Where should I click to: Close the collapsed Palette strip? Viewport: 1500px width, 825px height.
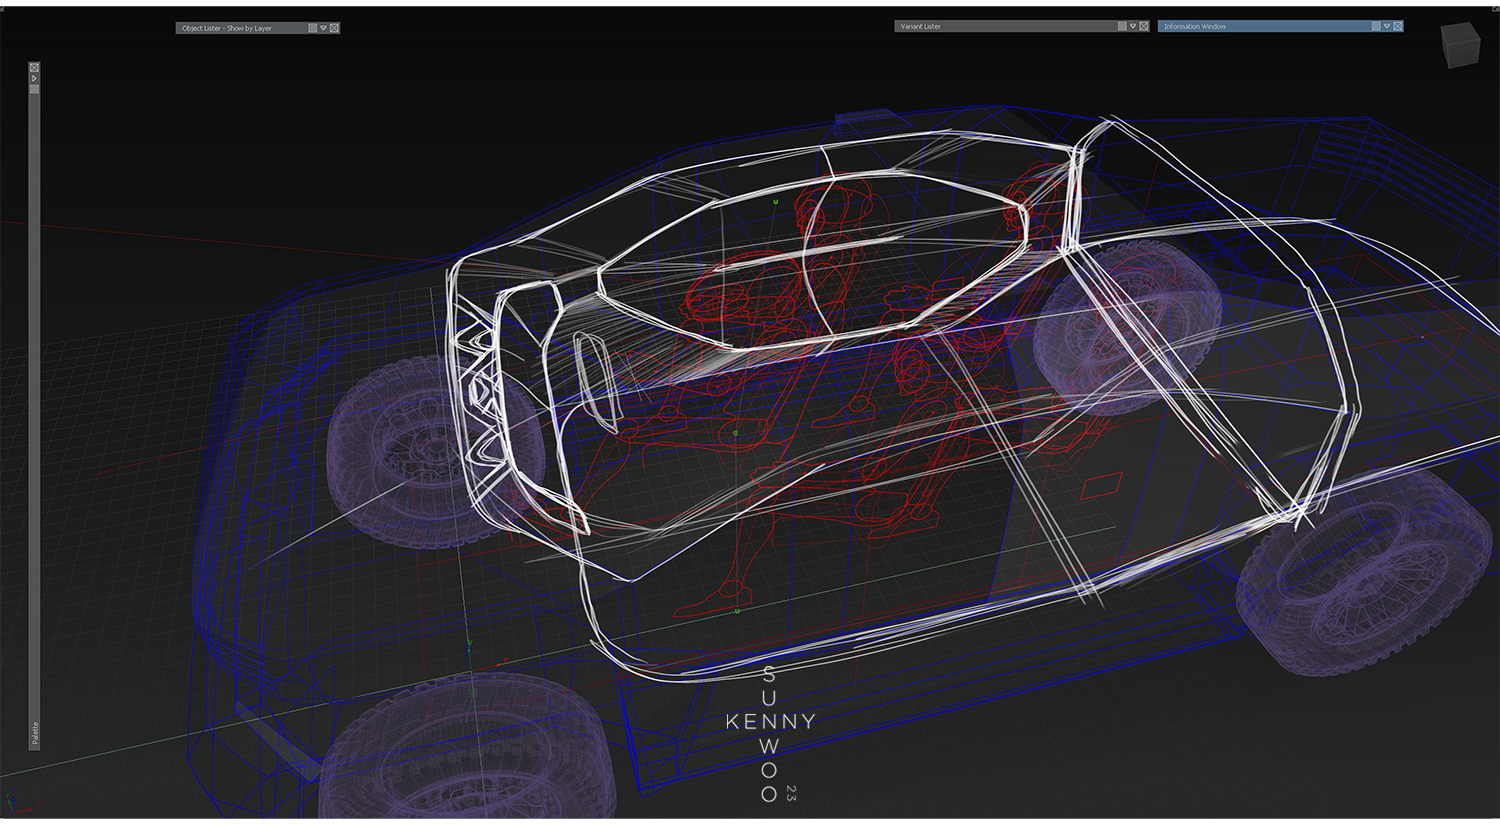(34, 68)
